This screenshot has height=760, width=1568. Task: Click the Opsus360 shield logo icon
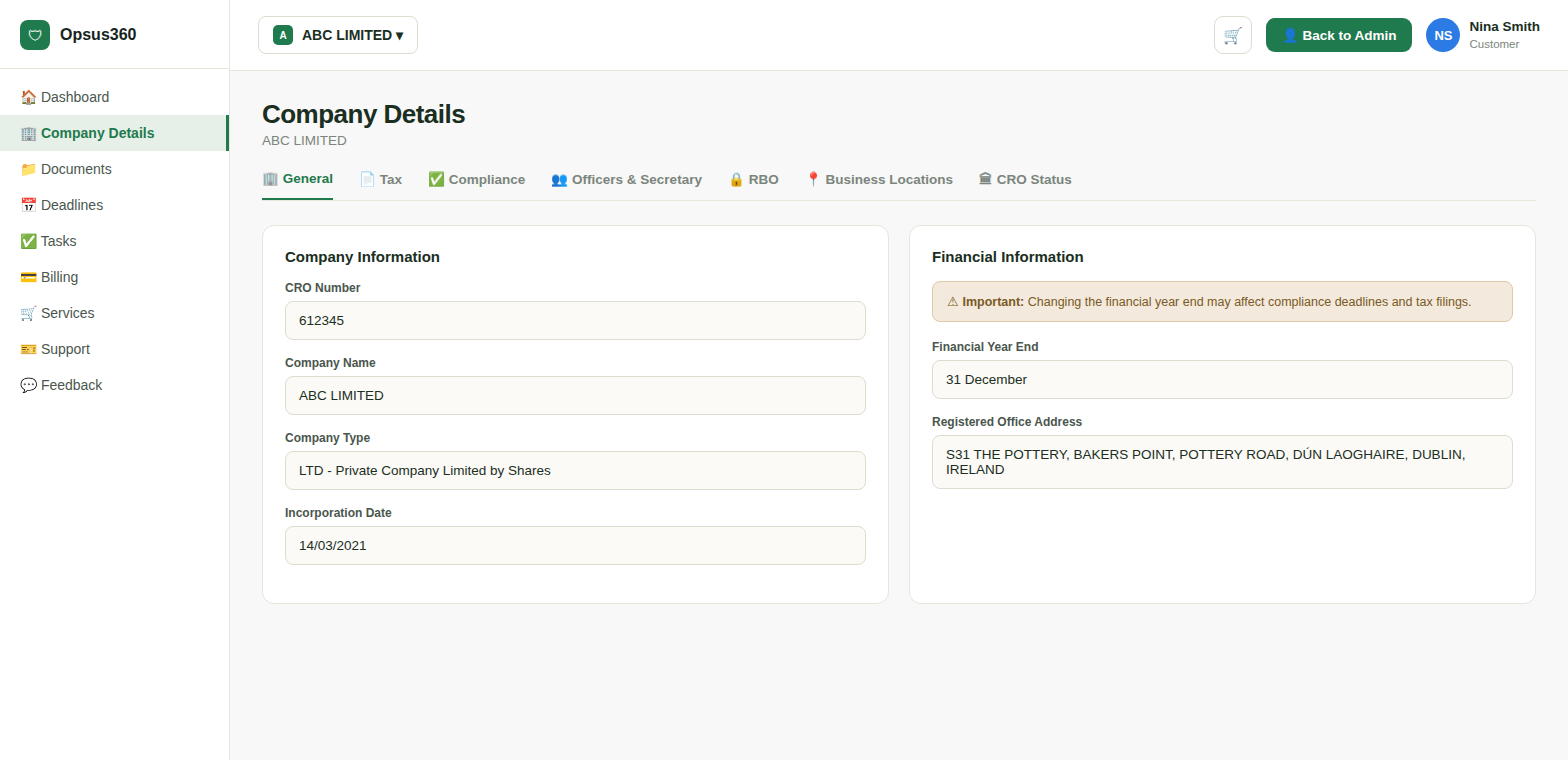pyautogui.click(x=35, y=35)
